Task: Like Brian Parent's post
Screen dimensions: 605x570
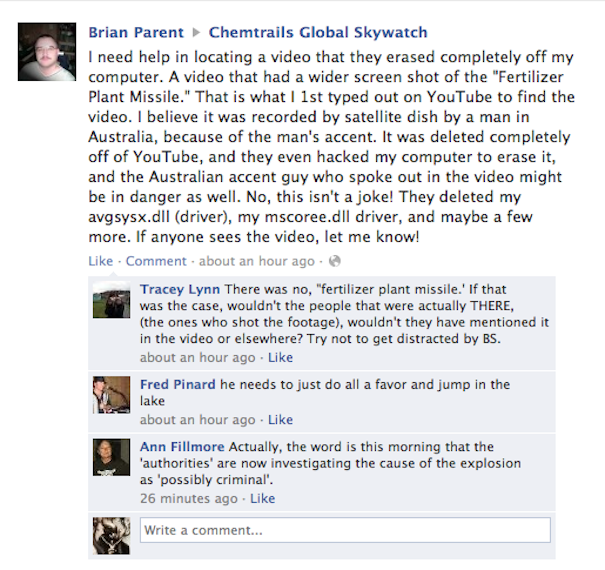Action: (100, 261)
